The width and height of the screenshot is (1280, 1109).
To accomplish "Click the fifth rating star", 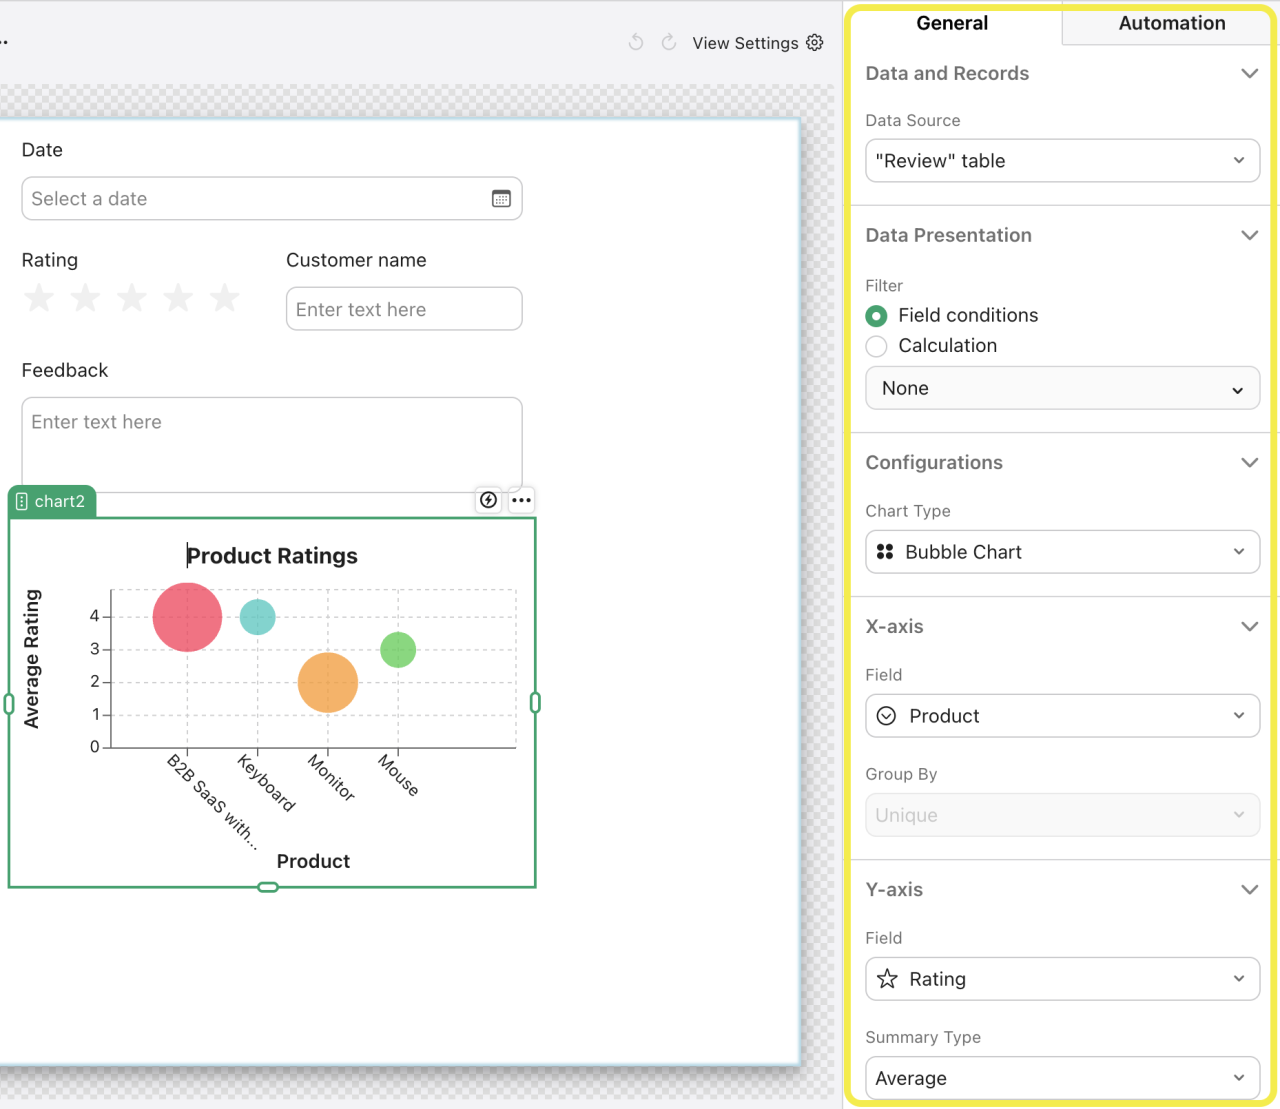I will click(x=225, y=298).
